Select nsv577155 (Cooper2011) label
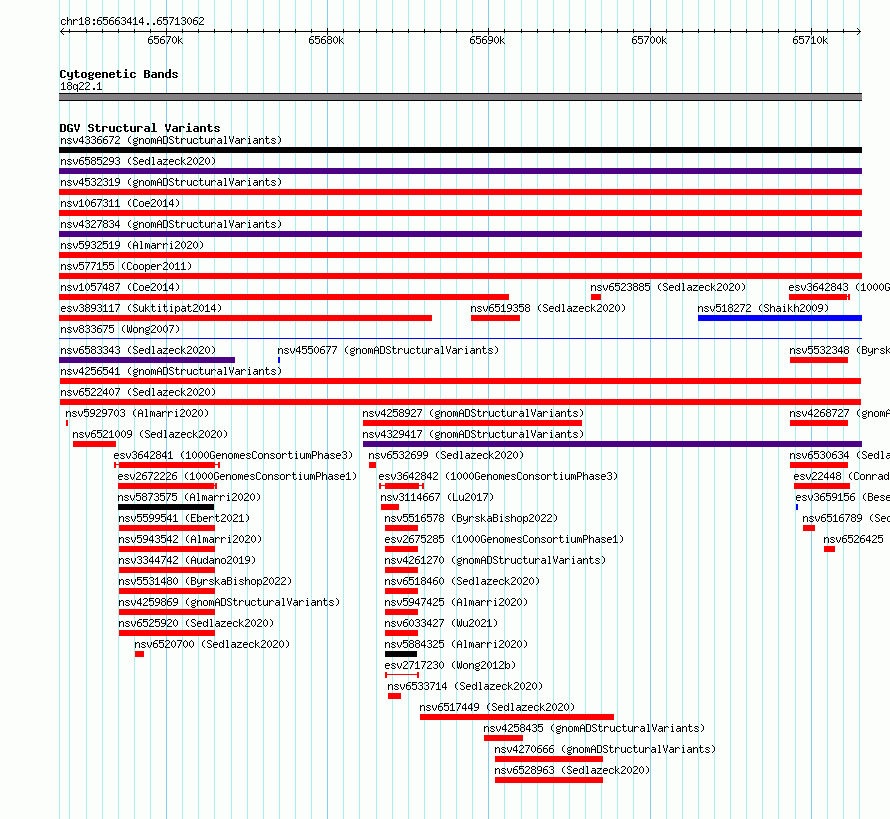Screen dimensions: 890x819 click(126, 266)
